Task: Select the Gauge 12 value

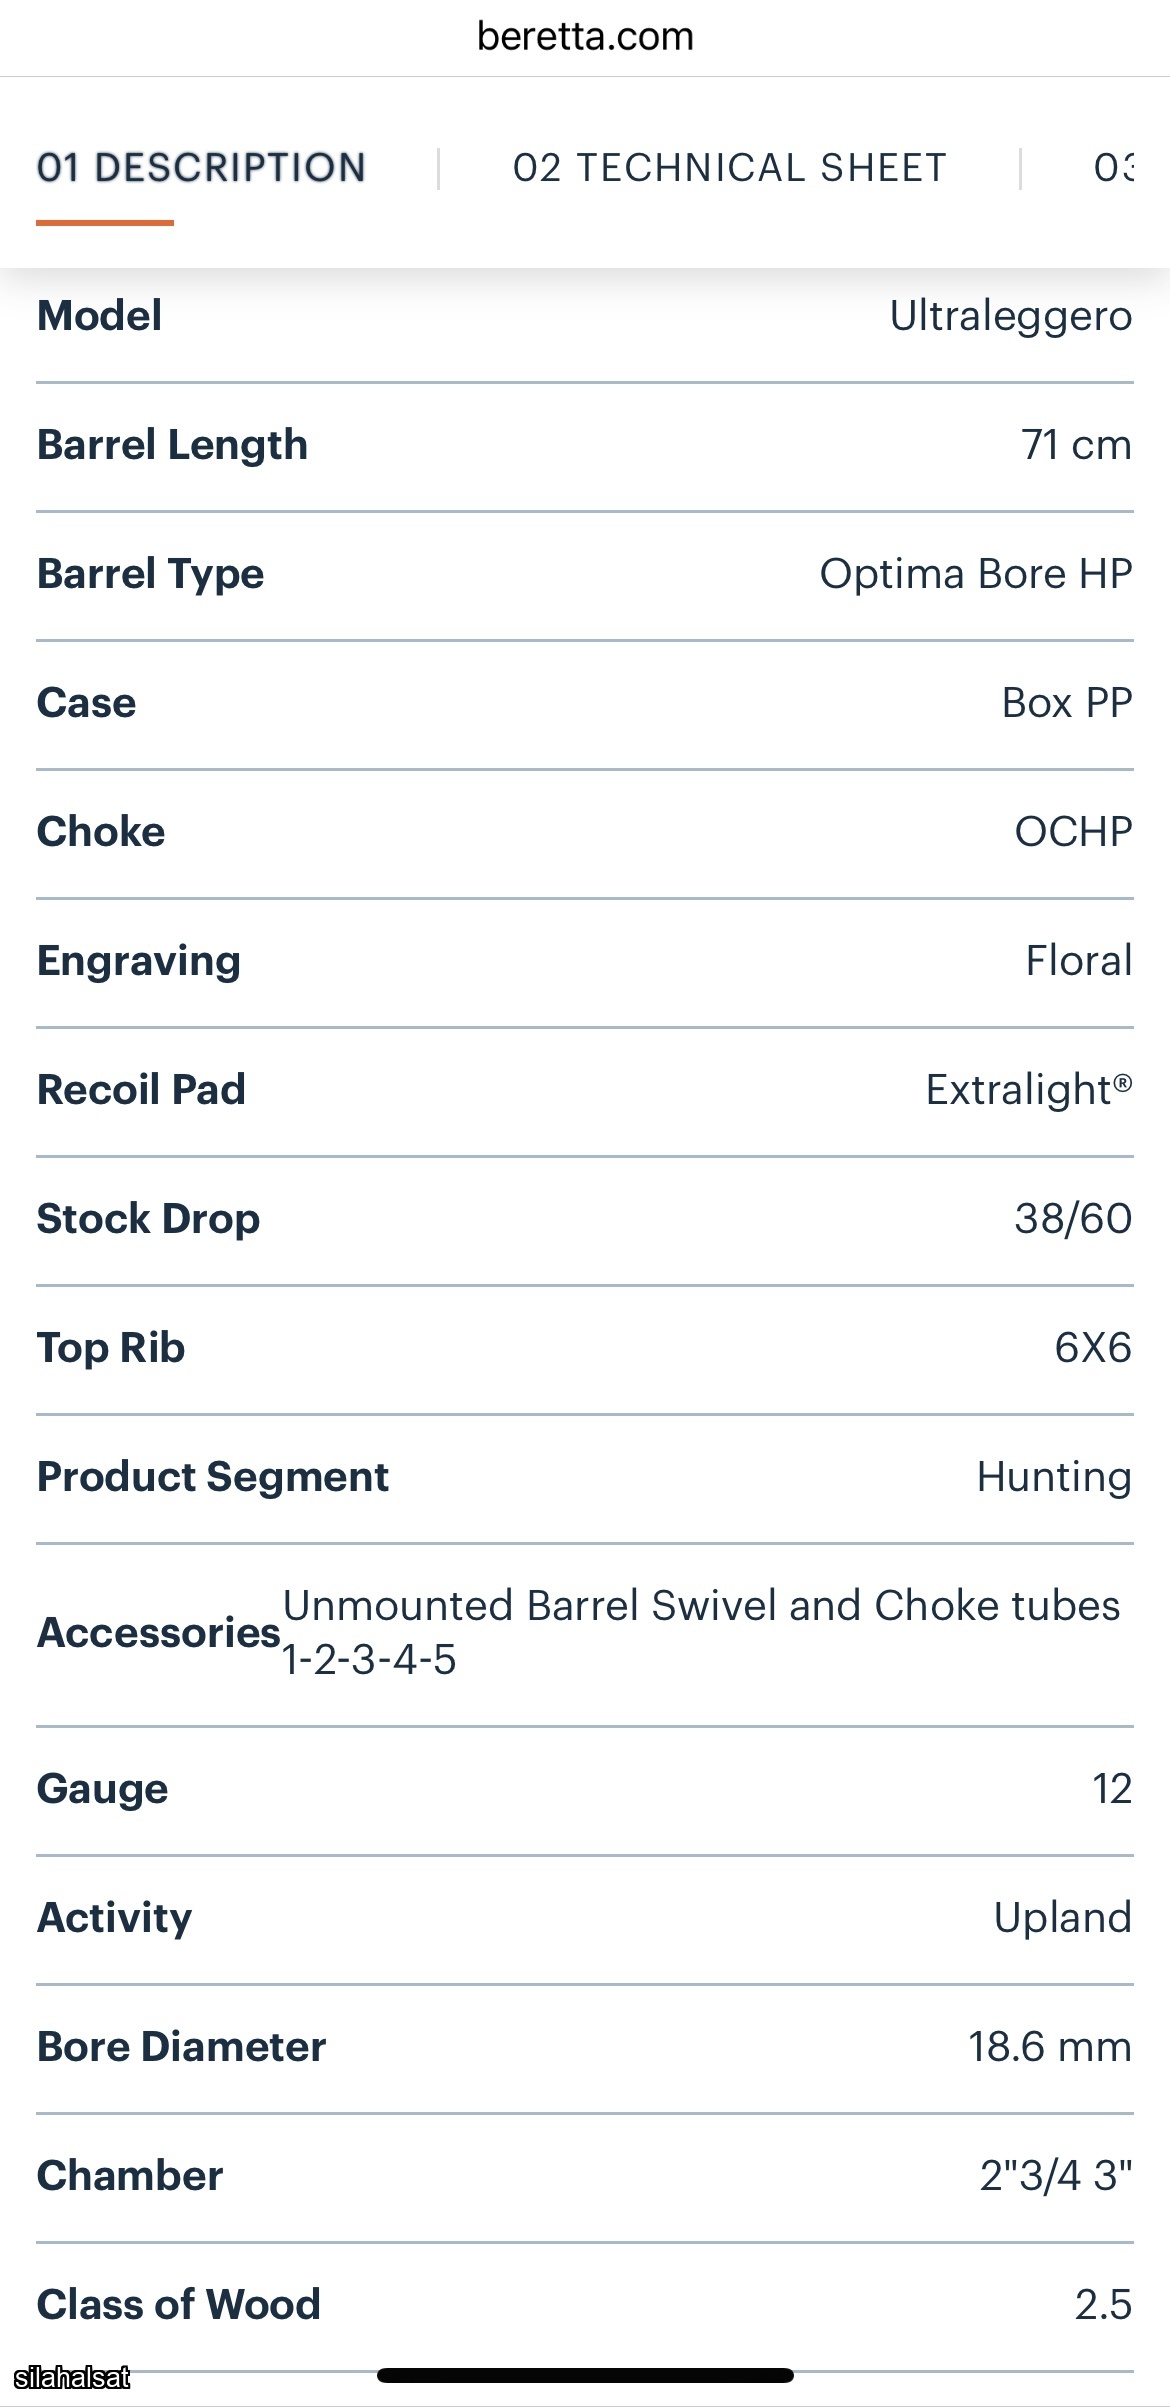Action: (x=1112, y=1789)
